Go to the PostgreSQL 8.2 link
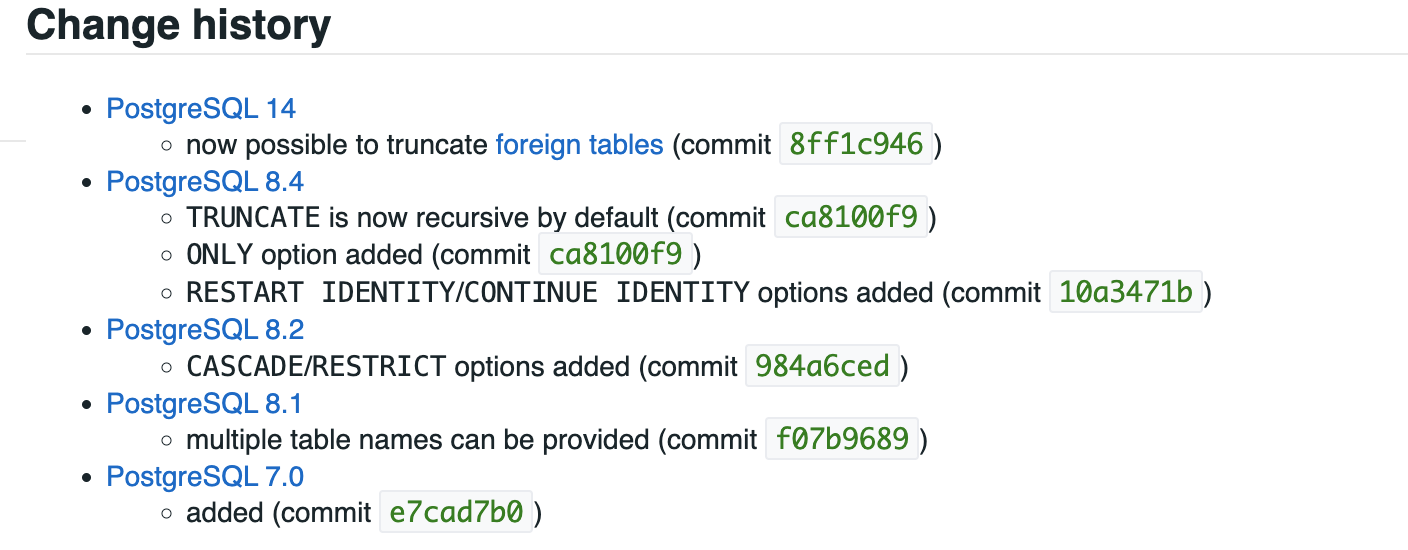The width and height of the screenshot is (1408, 550). coord(205,329)
